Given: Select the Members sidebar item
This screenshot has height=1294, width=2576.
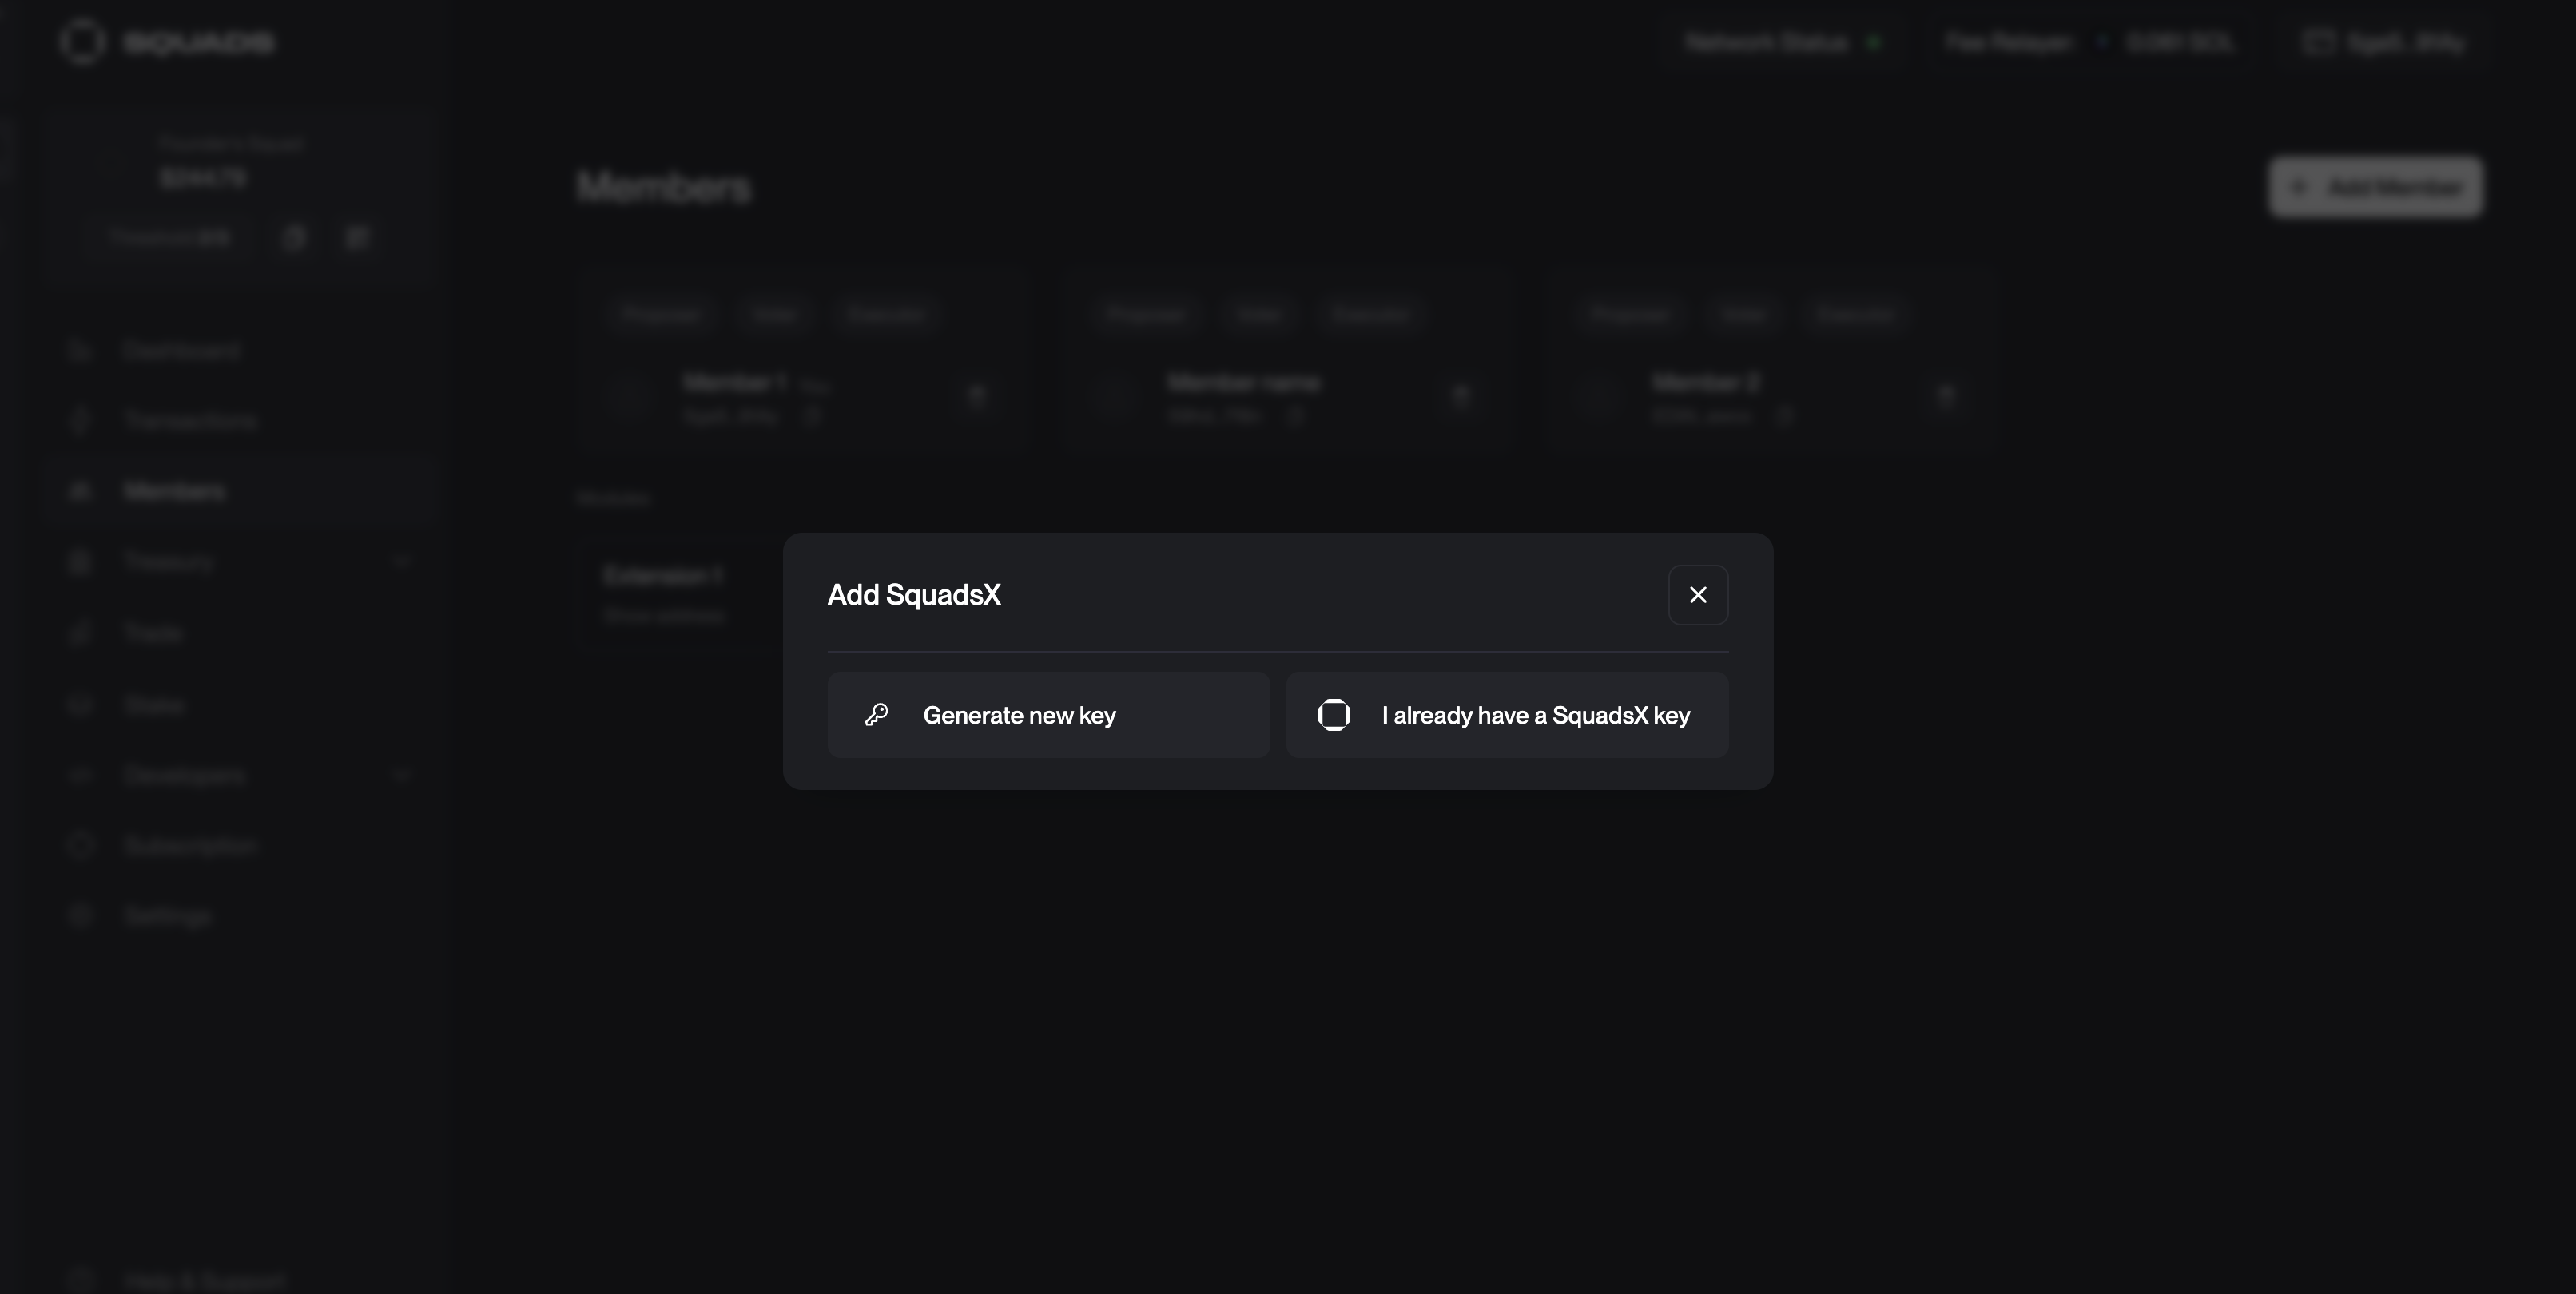Looking at the screenshot, I should [175, 491].
